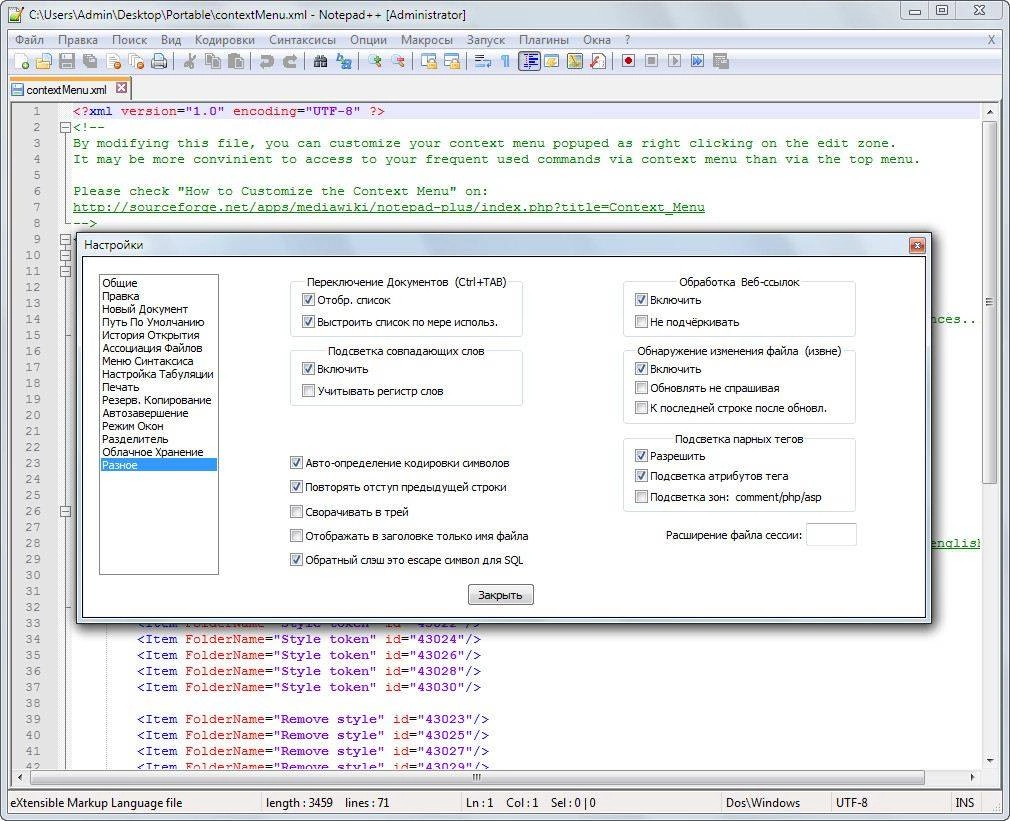Select 'Автозавершение' settings category

(145, 413)
